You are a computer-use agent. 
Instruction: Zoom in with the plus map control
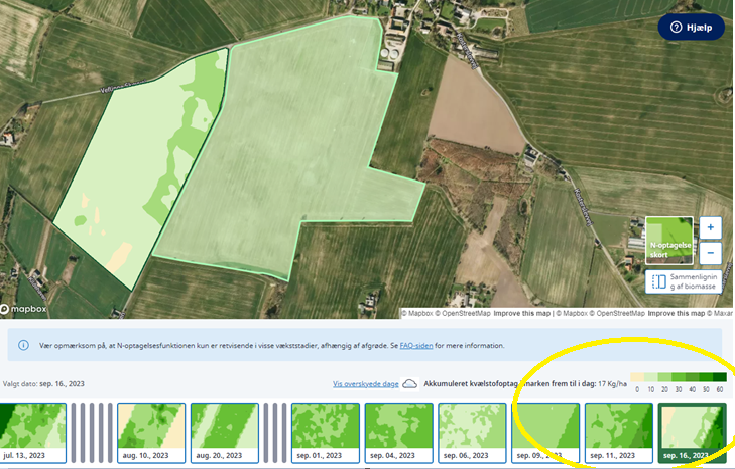coord(711,227)
